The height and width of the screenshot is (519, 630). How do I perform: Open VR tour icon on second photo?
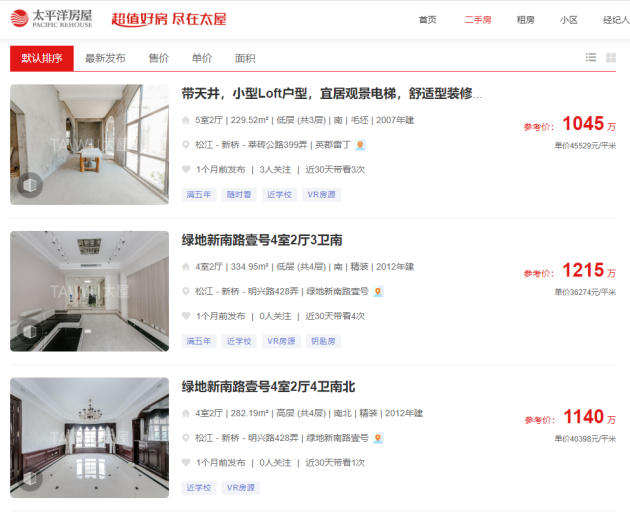[x=30, y=331]
